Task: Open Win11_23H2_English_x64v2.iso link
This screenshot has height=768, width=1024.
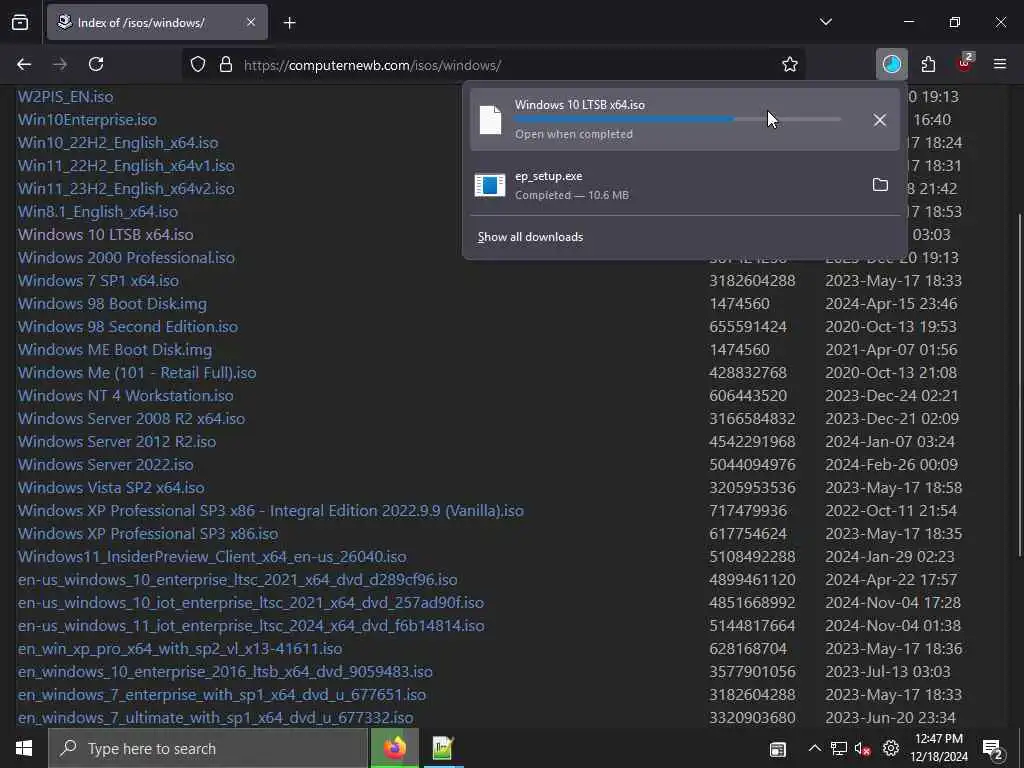Action: [x=126, y=189]
